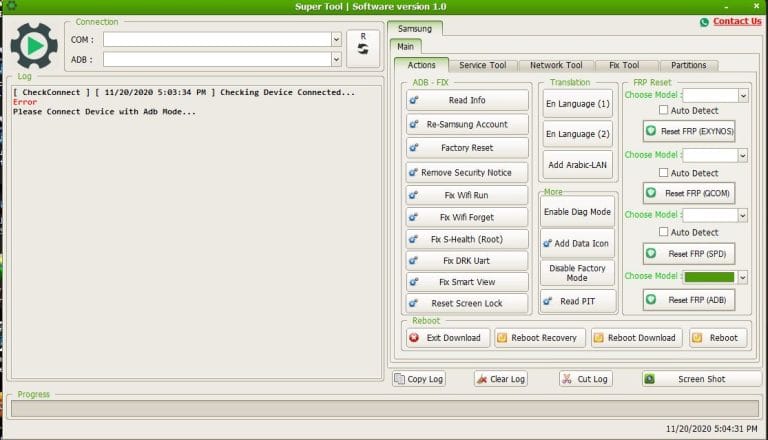
Task: Click the red X icon on Exit Download
Action: [414, 338]
